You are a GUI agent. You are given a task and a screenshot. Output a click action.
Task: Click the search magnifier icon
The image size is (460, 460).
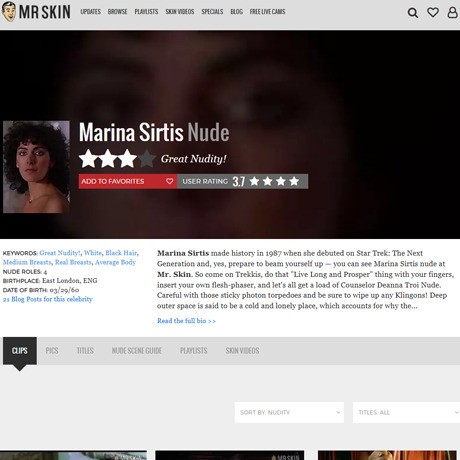coord(413,13)
